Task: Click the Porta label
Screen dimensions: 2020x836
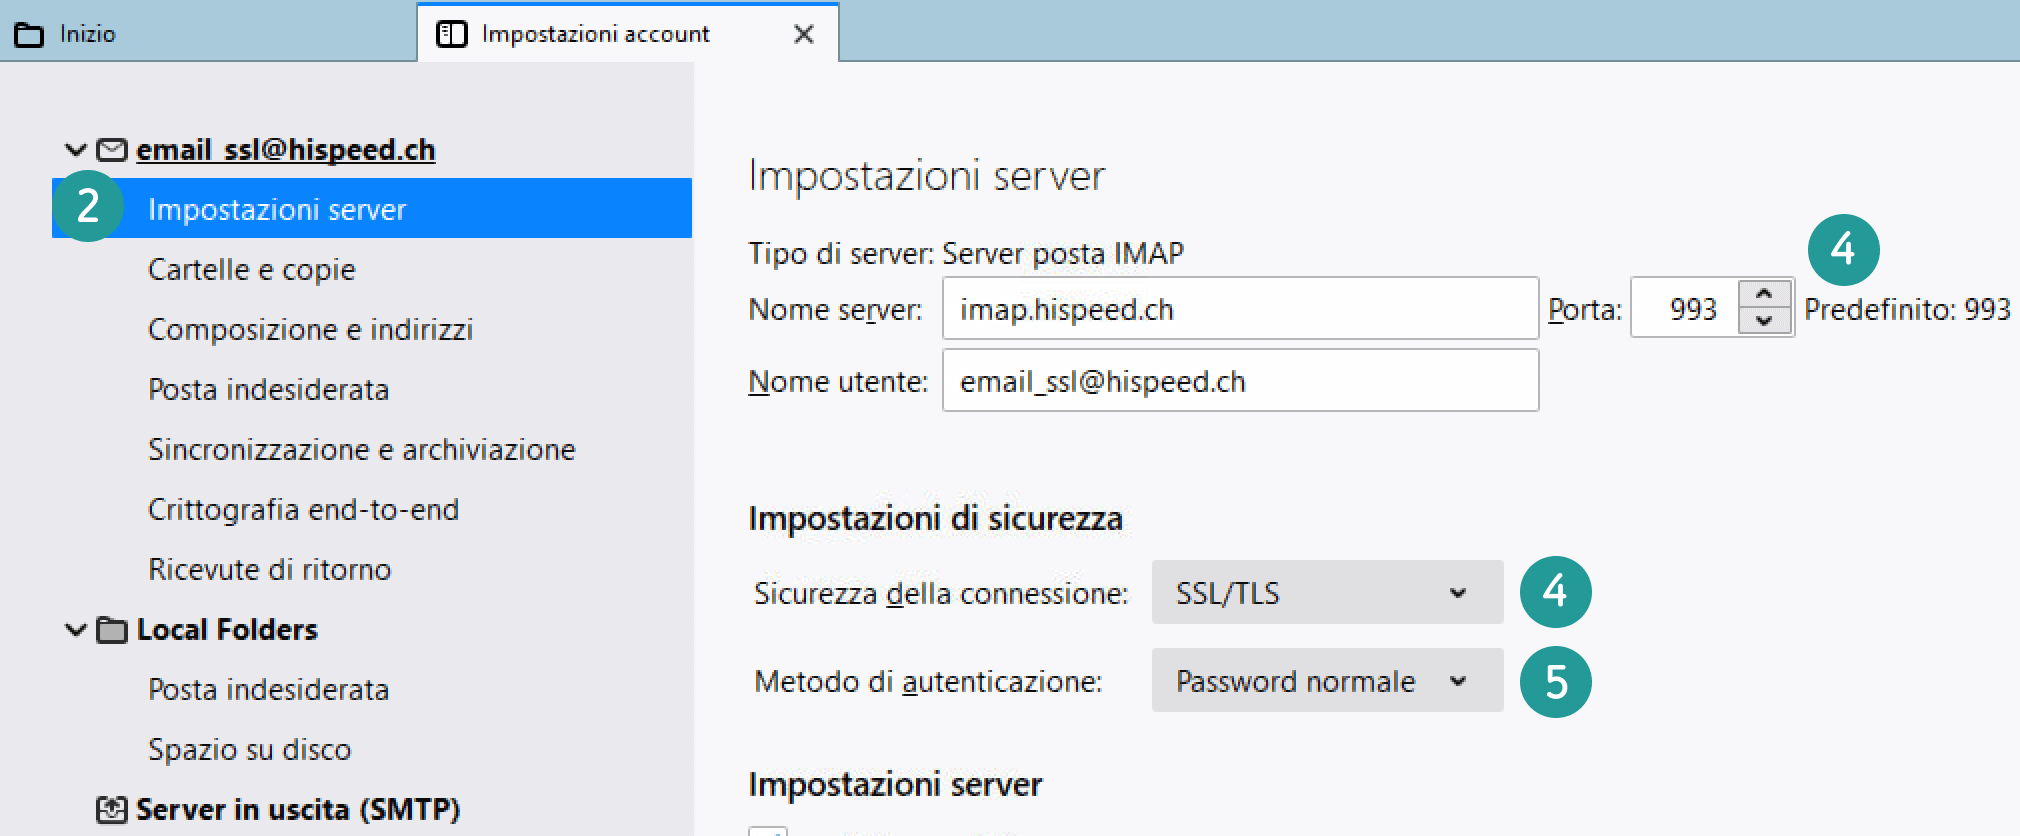Action: [x=1585, y=310]
